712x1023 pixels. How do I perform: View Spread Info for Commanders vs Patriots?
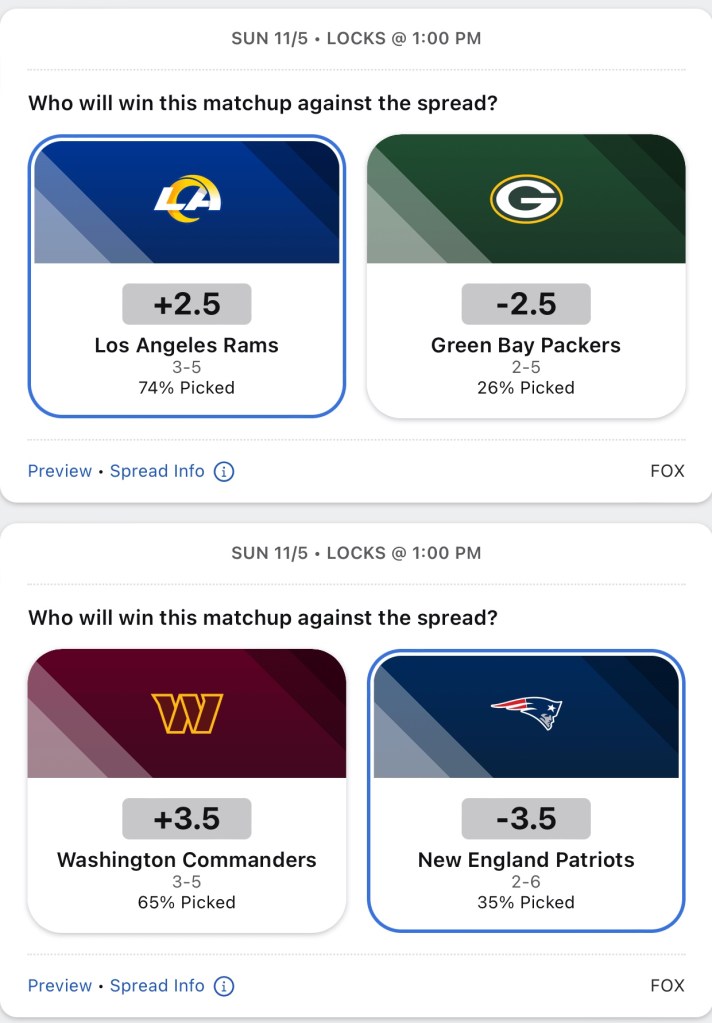(x=157, y=986)
